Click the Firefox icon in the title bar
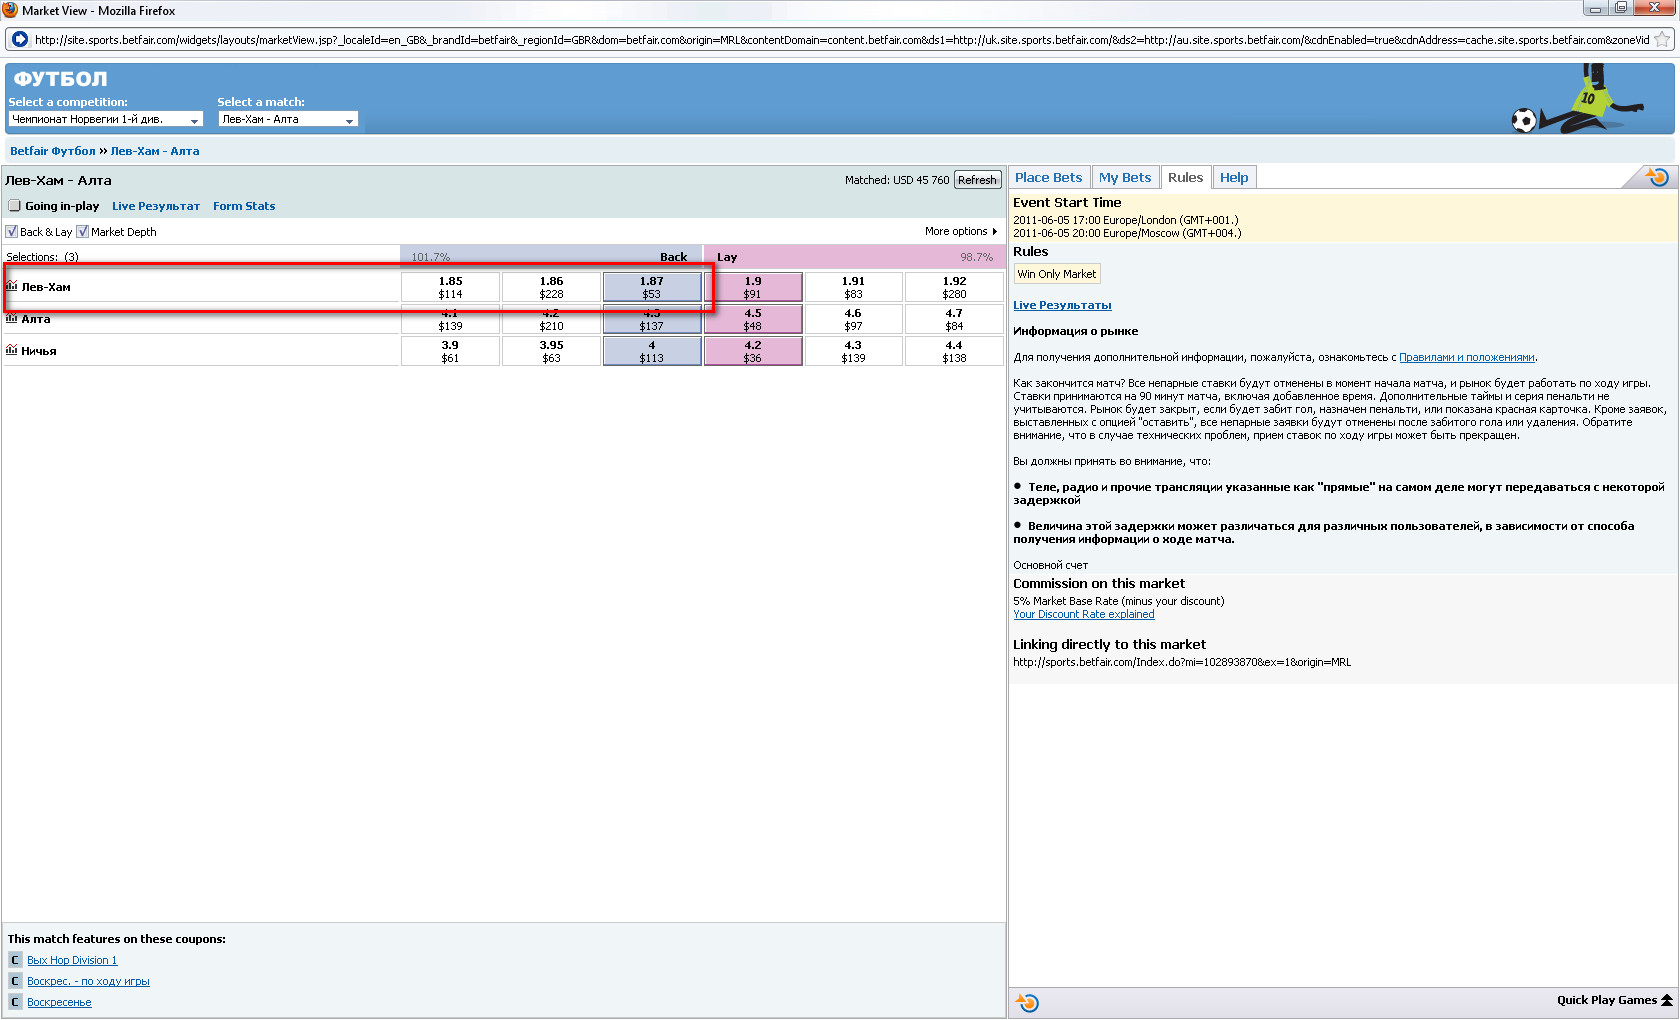The width and height of the screenshot is (1680, 1020). [10, 10]
